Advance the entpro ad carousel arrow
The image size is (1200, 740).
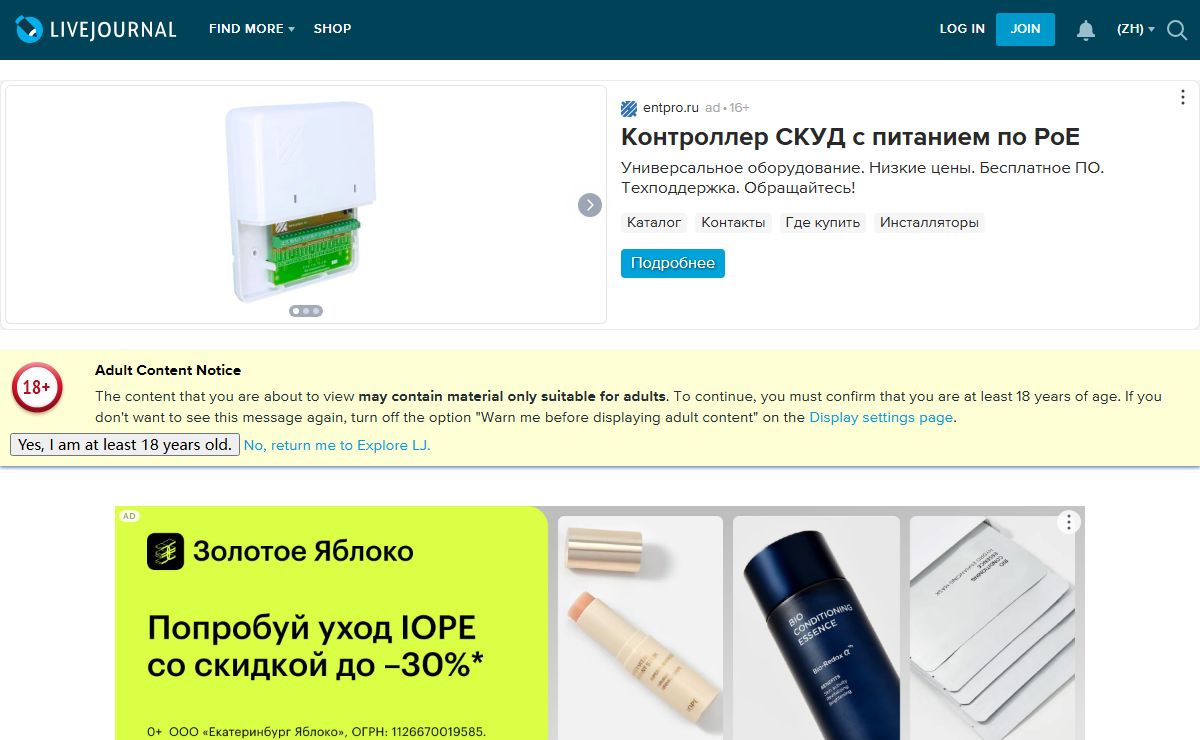(590, 204)
